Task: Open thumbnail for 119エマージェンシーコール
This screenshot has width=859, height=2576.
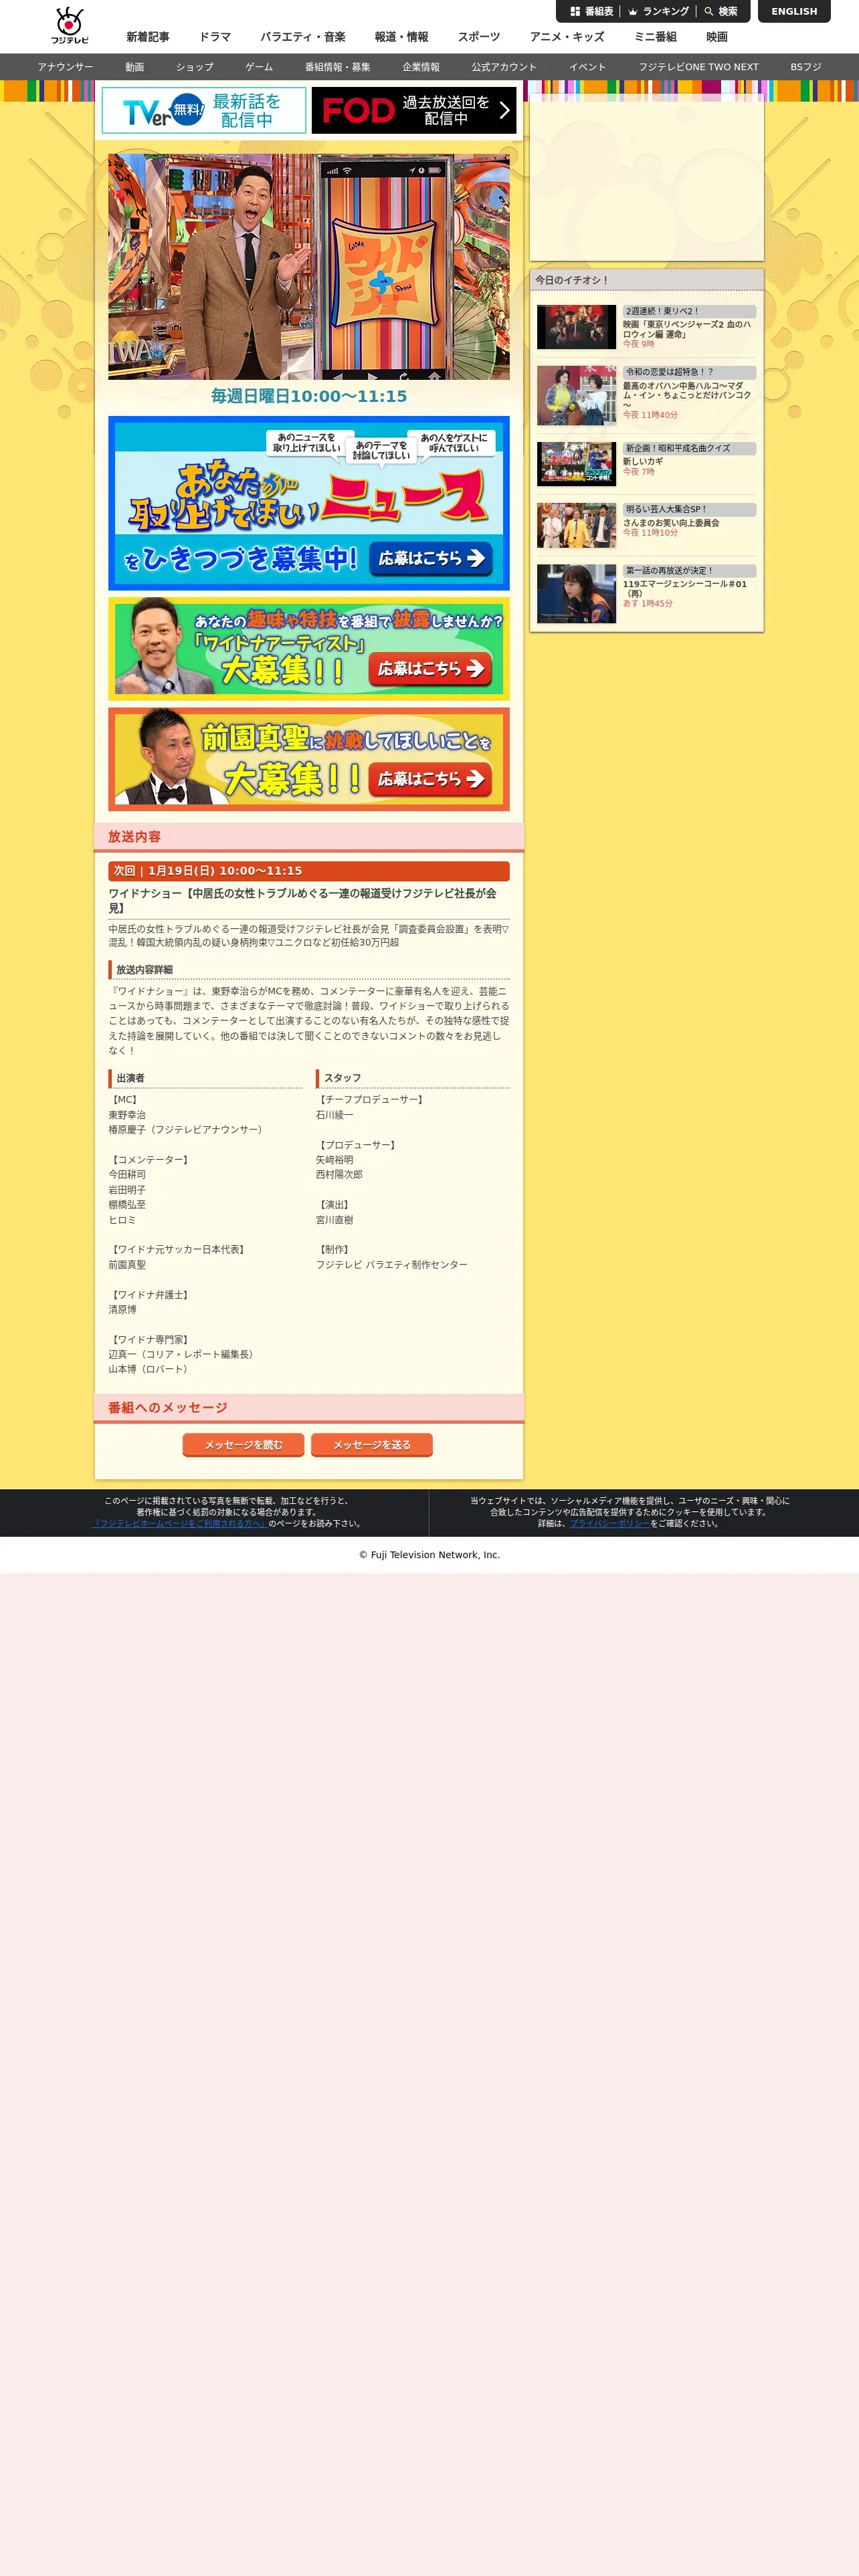Action: [x=576, y=593]
